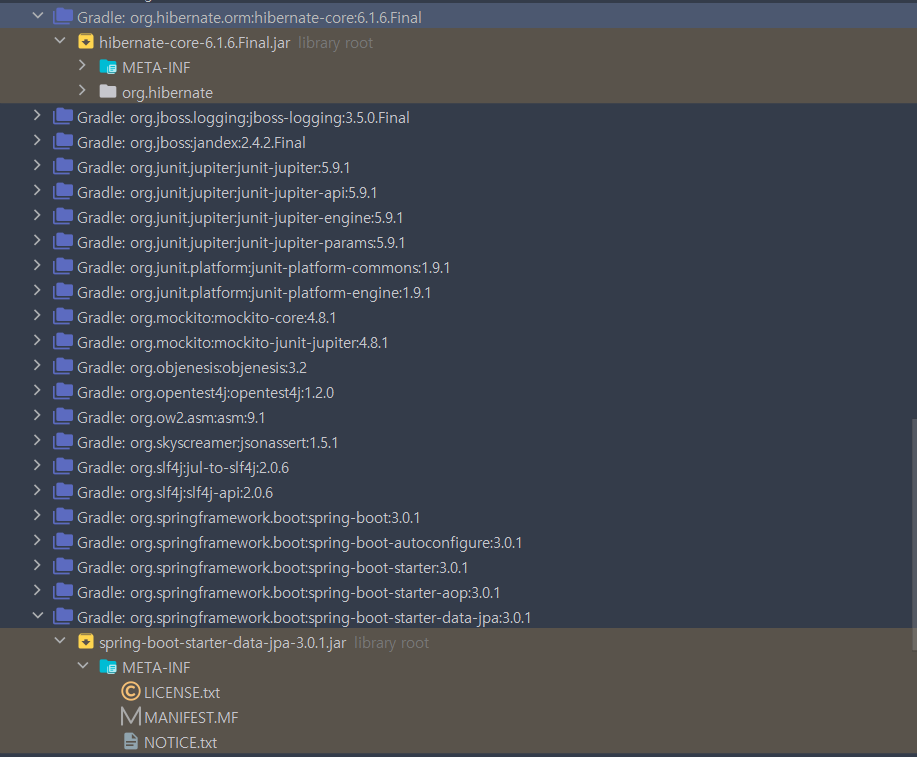The height and width of the screenshot is (757, 917).
Task: Expand jul-to-slf4j:2.0.6 library node
Action: point(37,466)
